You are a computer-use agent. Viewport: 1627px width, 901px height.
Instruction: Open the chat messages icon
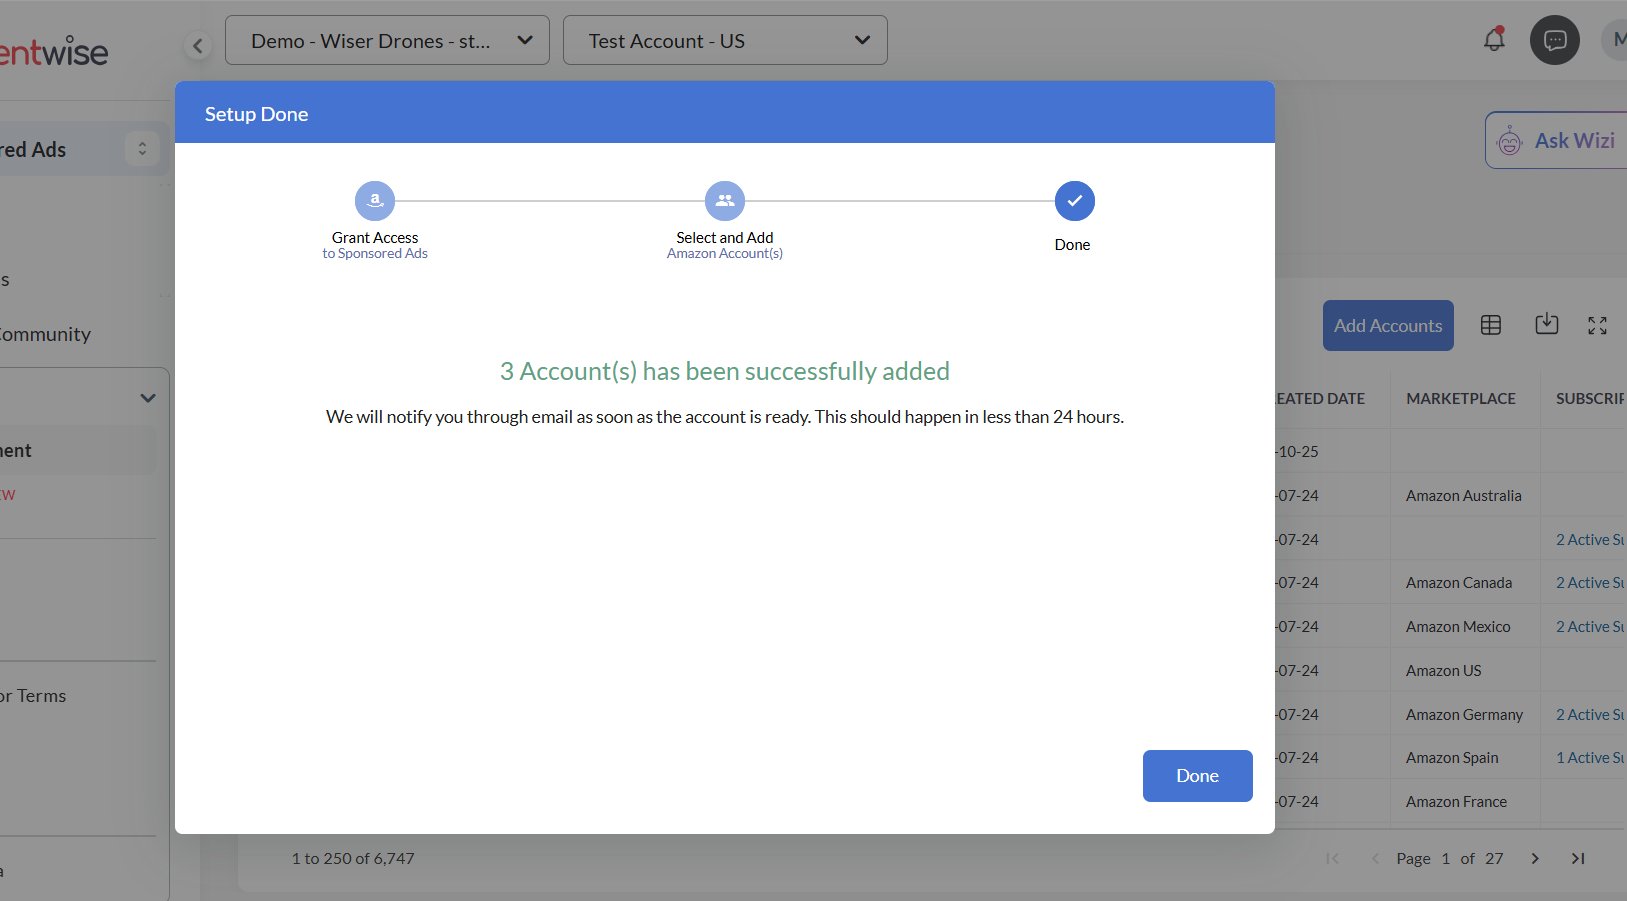pos(1554,40)
